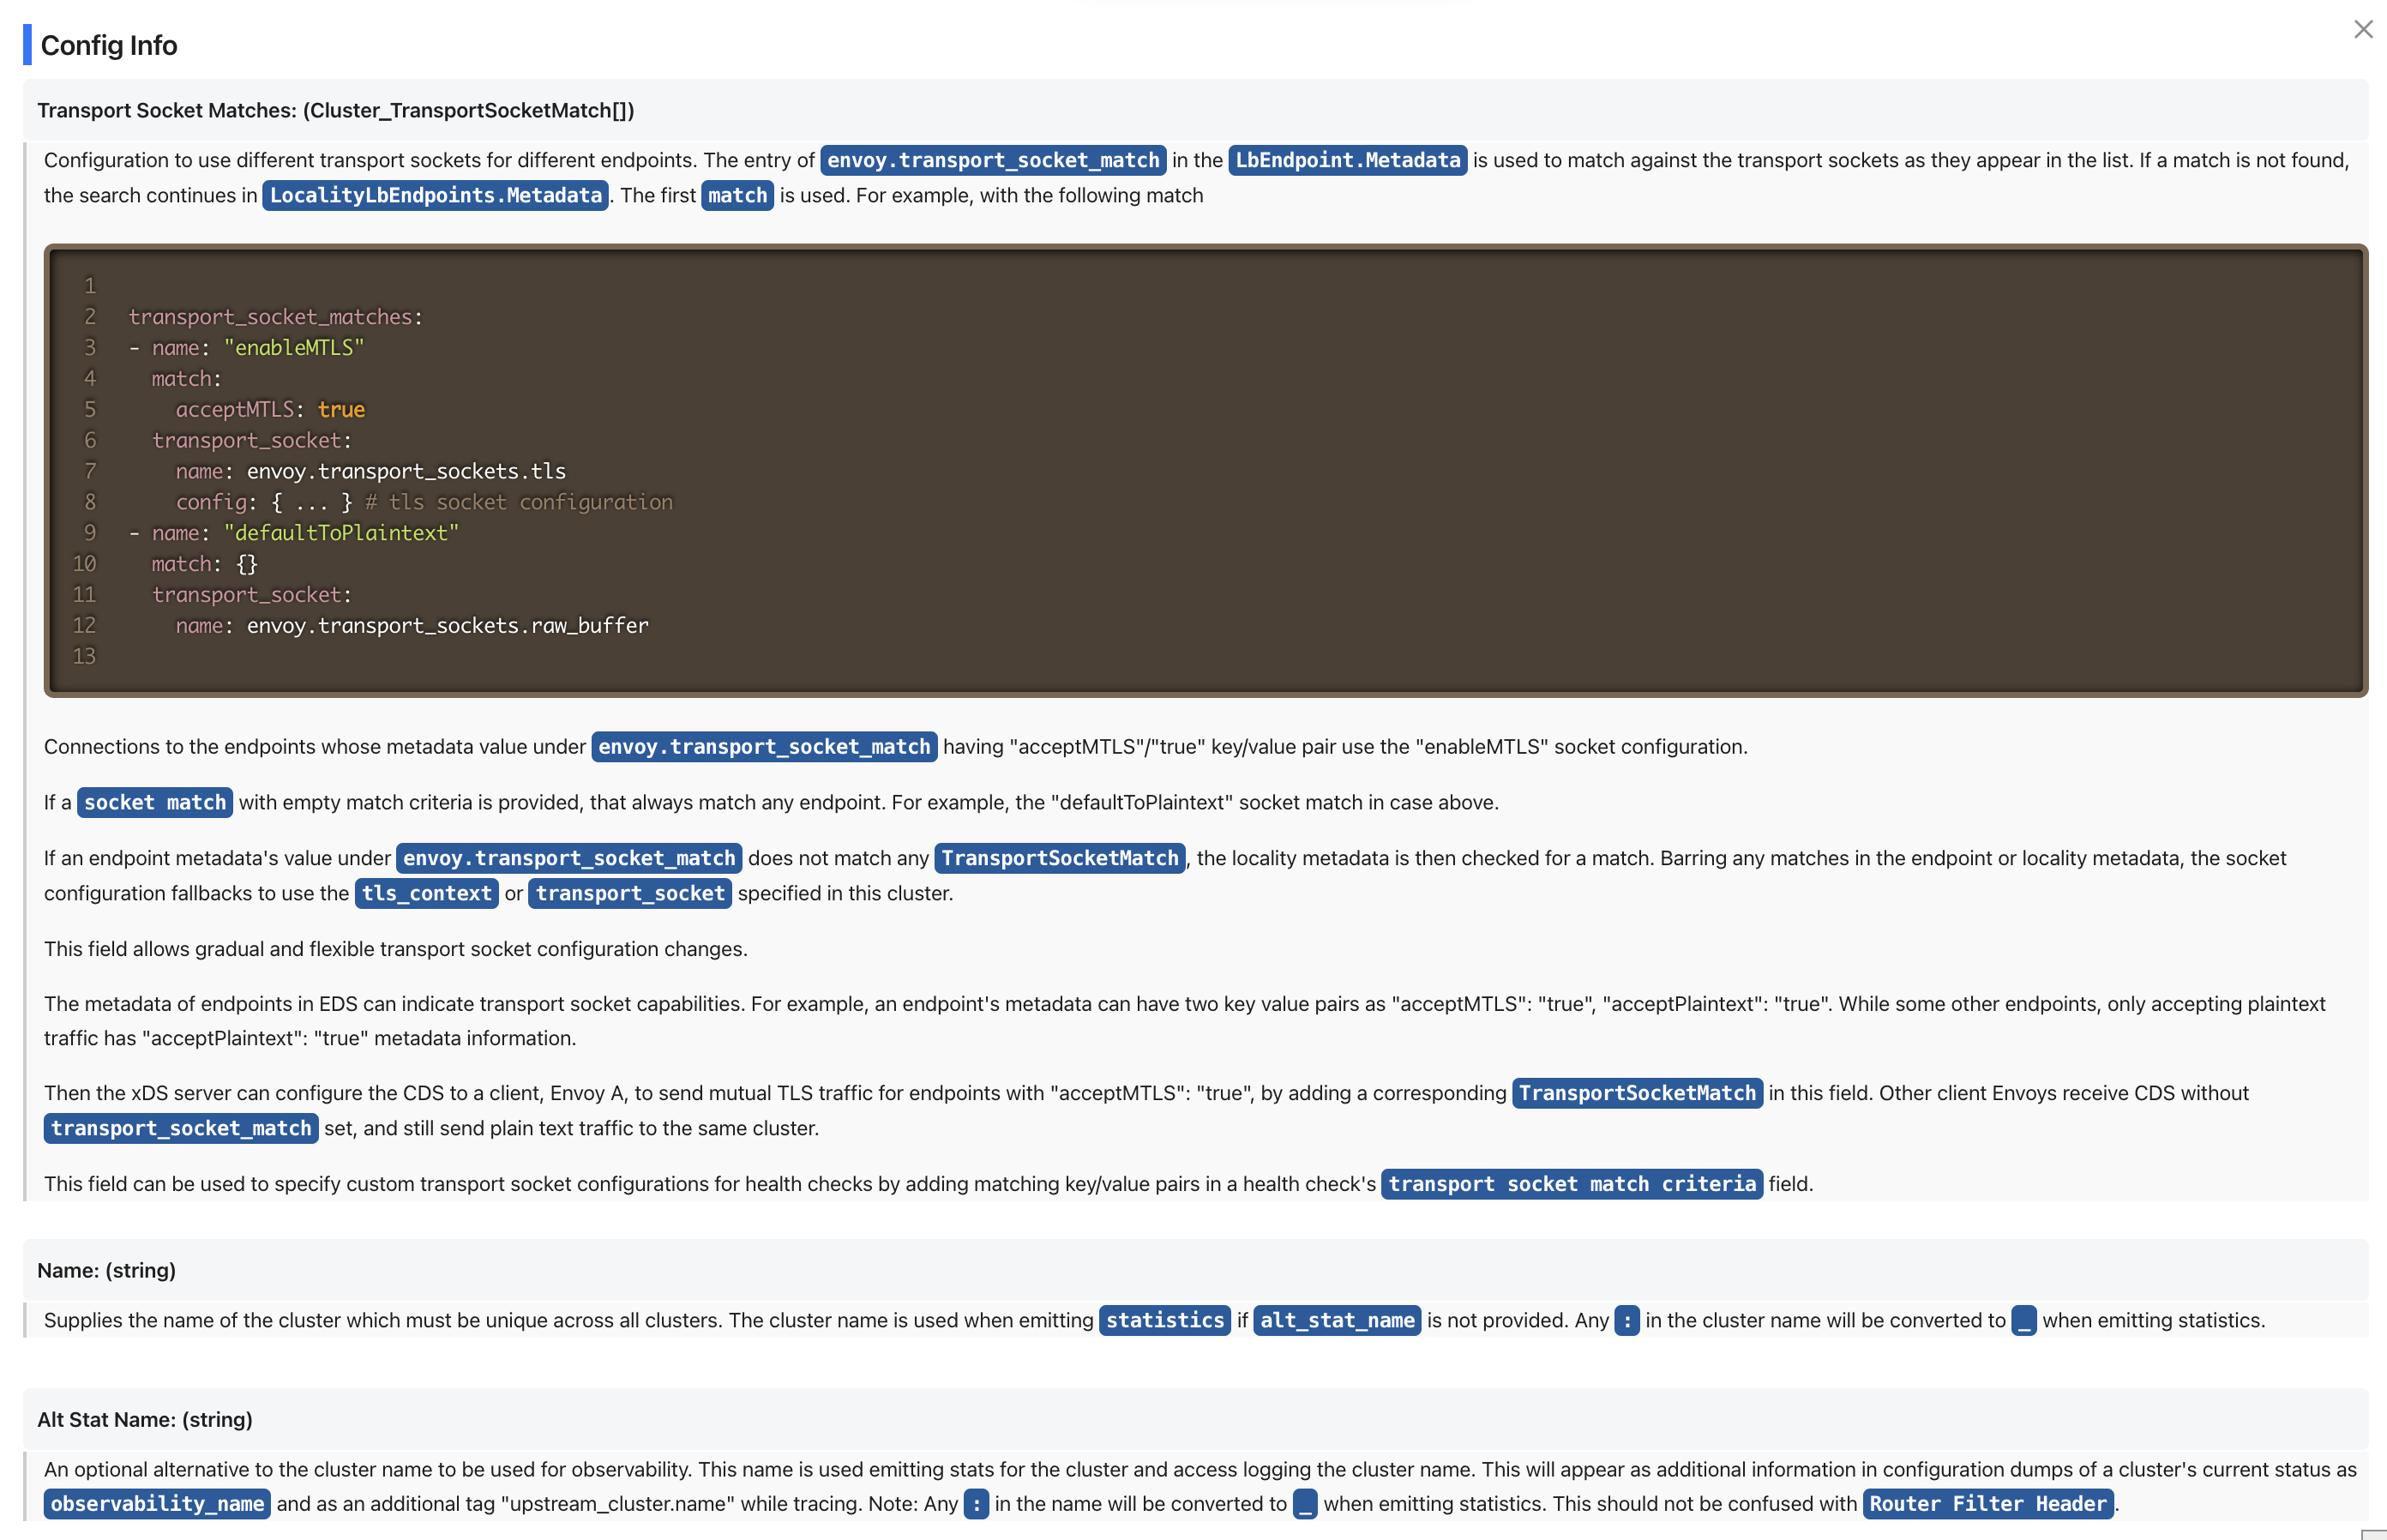2387x1540 pixels.
Task: Select the tls_context badge
Action: coord(426,893)
